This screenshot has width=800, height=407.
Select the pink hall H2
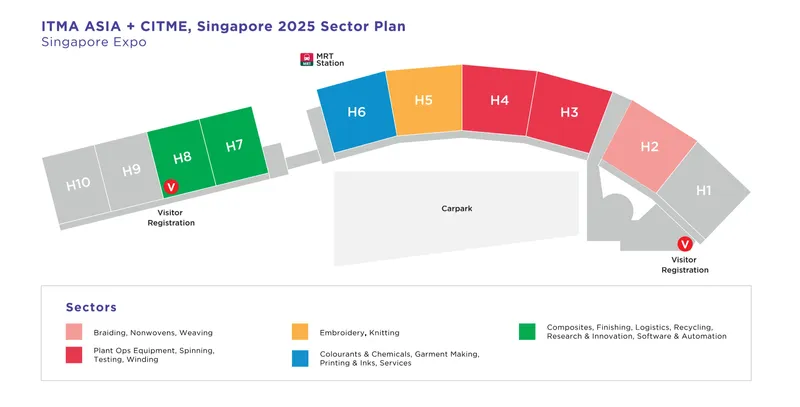[x=649, y=147]
